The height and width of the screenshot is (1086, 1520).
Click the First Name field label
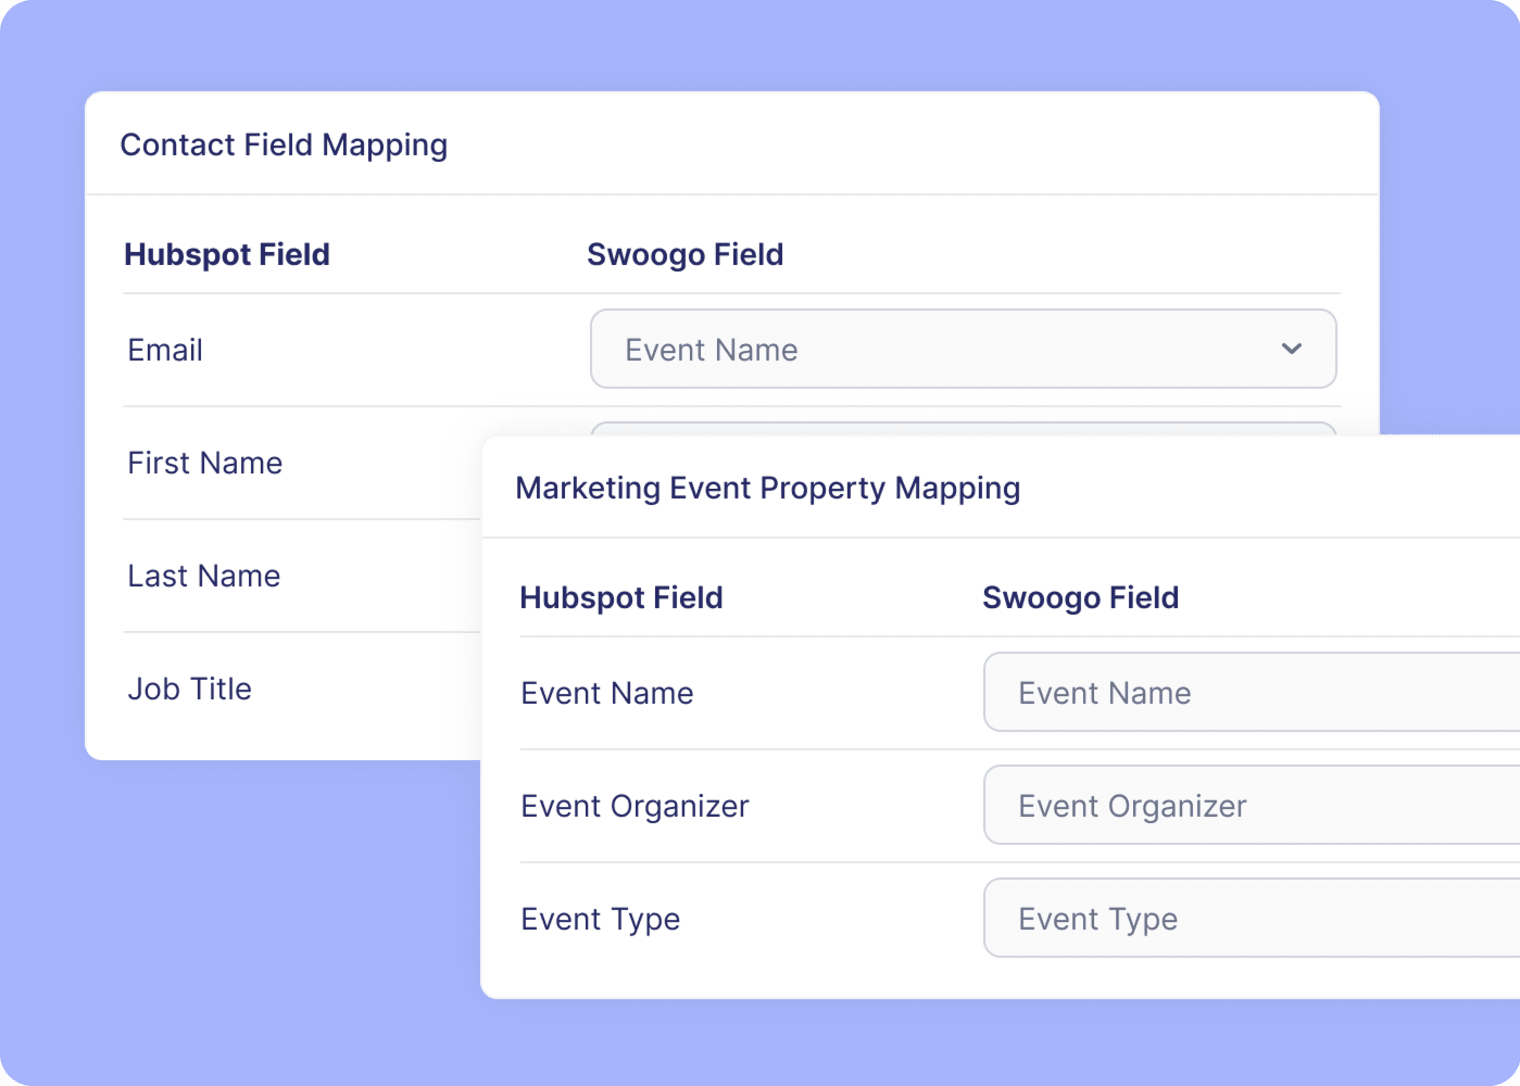[x=205, y=463]
